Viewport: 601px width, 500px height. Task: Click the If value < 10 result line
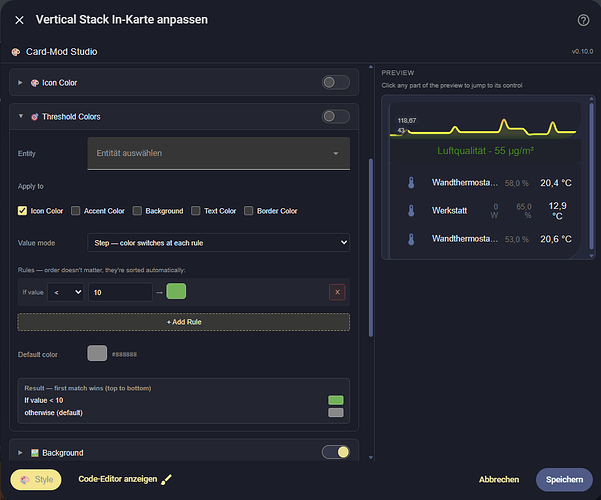(x=44, y=400)
